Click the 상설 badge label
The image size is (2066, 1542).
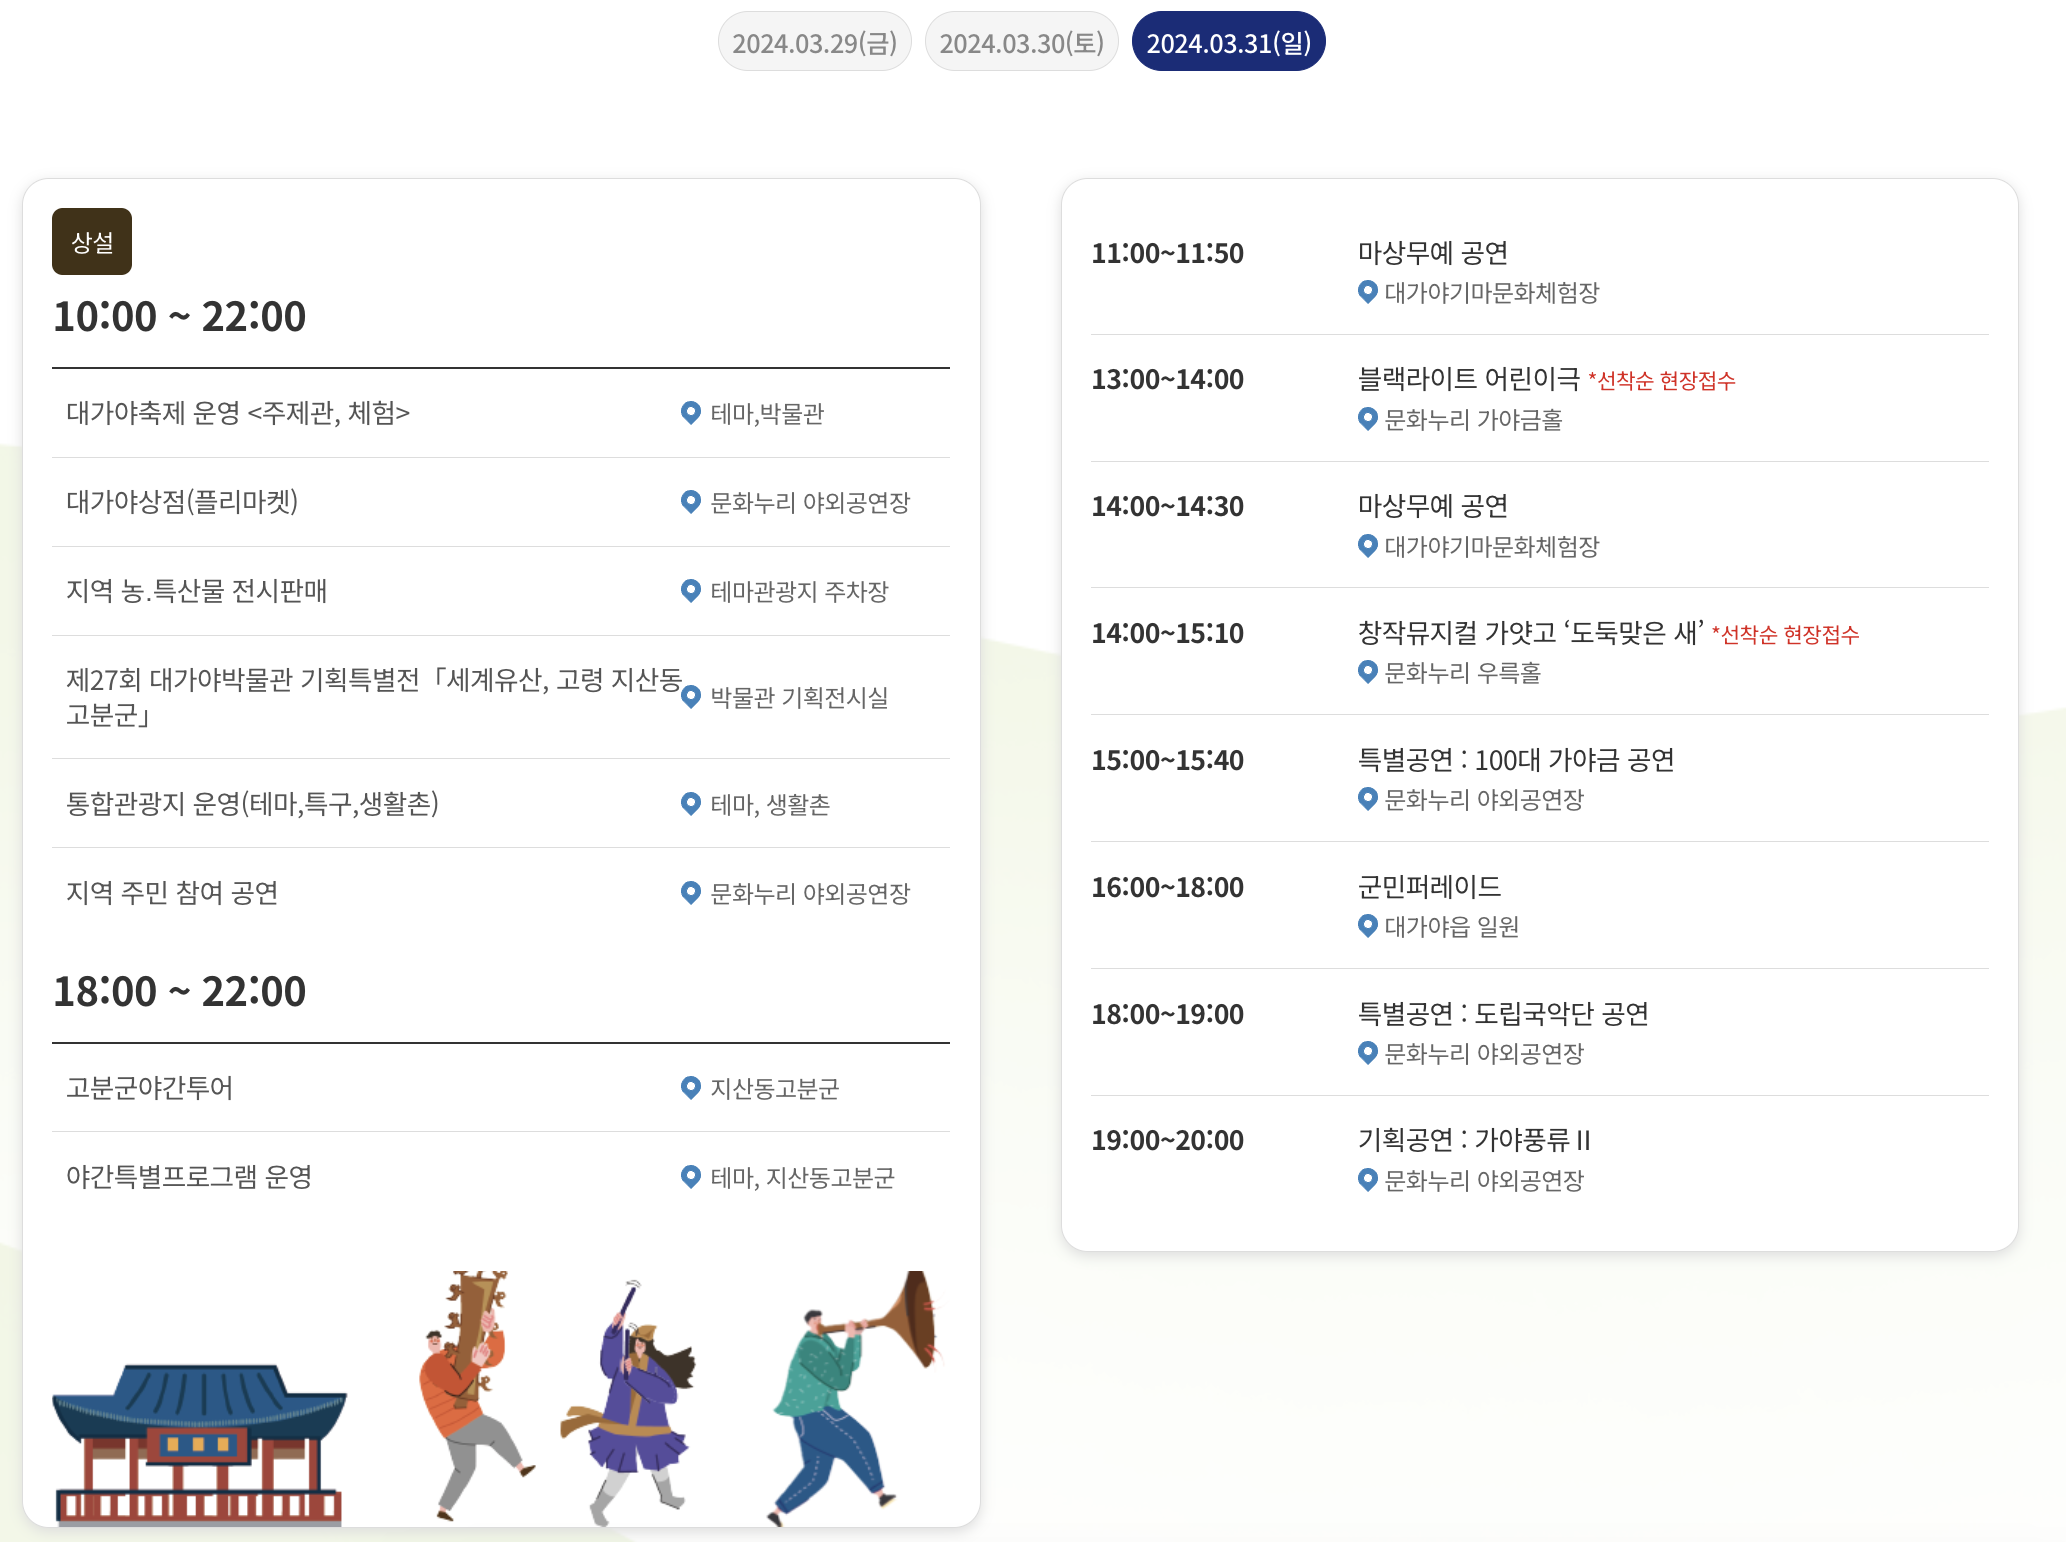tap(92, 242)
